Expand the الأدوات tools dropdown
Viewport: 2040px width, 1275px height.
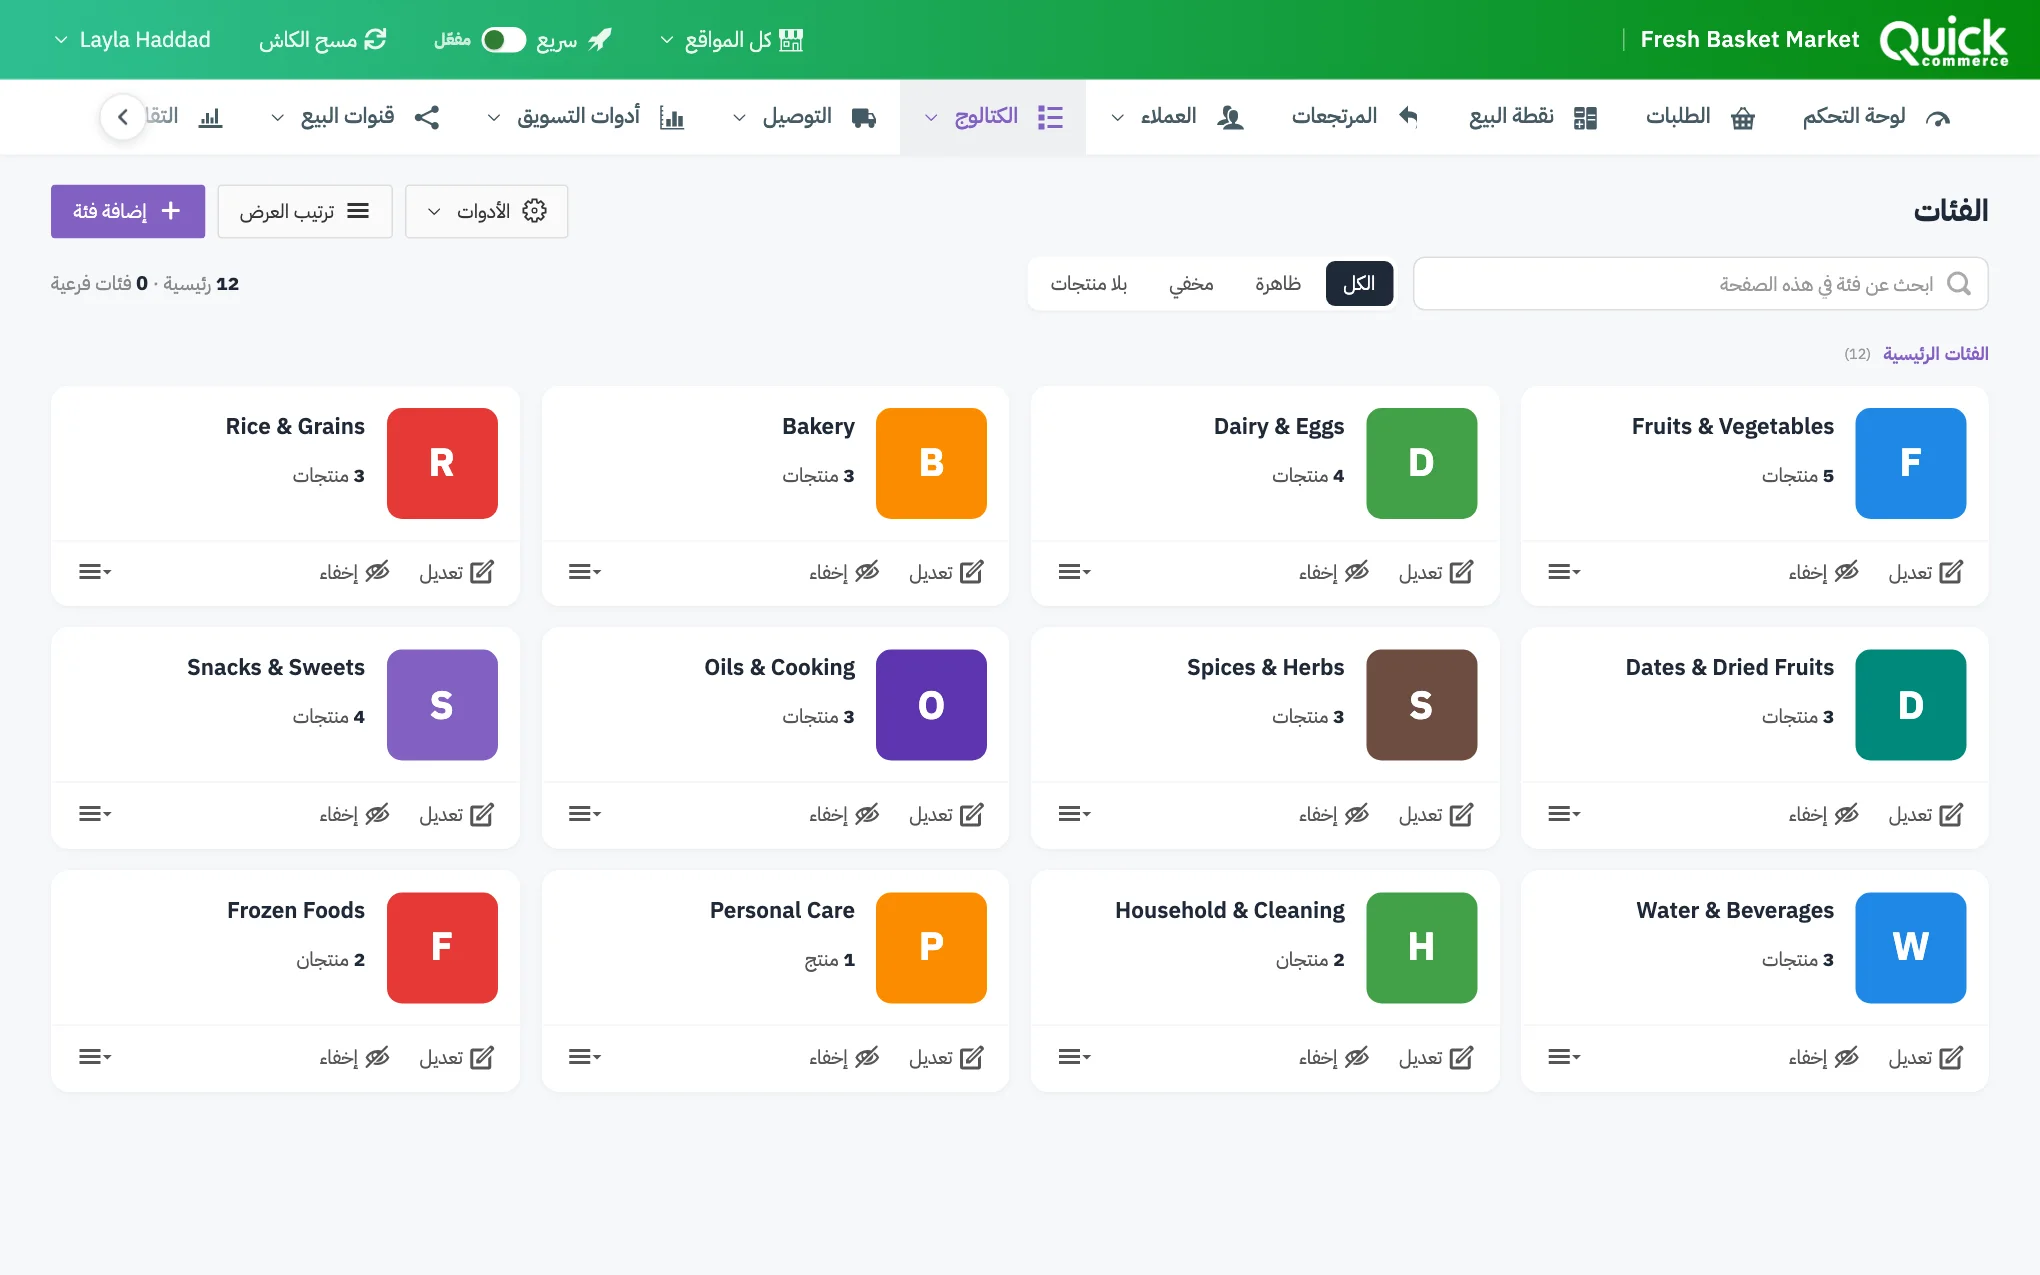click(x=486, y=211)
